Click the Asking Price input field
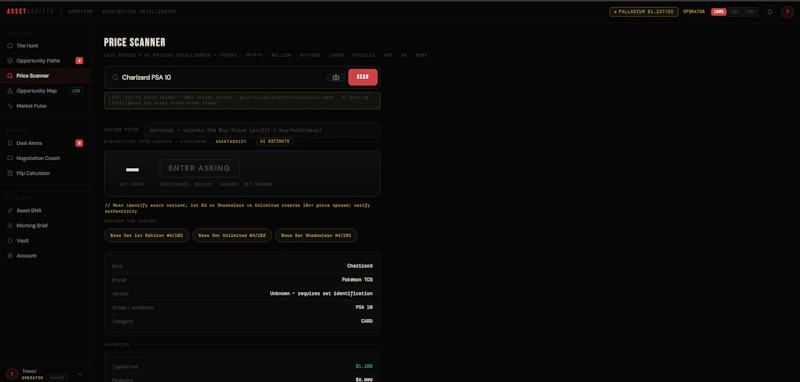Viewport: 800px width, 382px height. (x=262, y=130)
